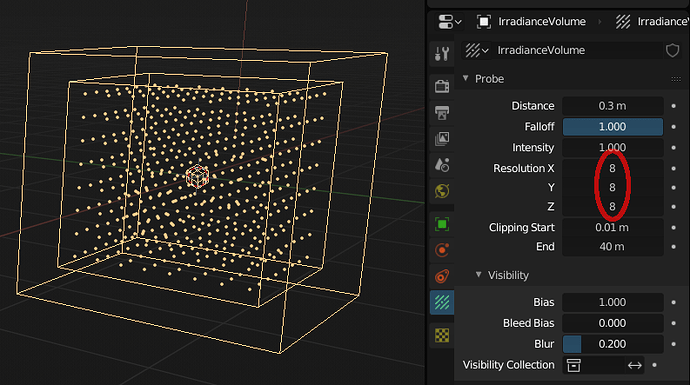The width and height of the screenshot is (690, 385).
Task: Click animate dot next to Distance
Action: pyautogui.click(x=674, y=106)
